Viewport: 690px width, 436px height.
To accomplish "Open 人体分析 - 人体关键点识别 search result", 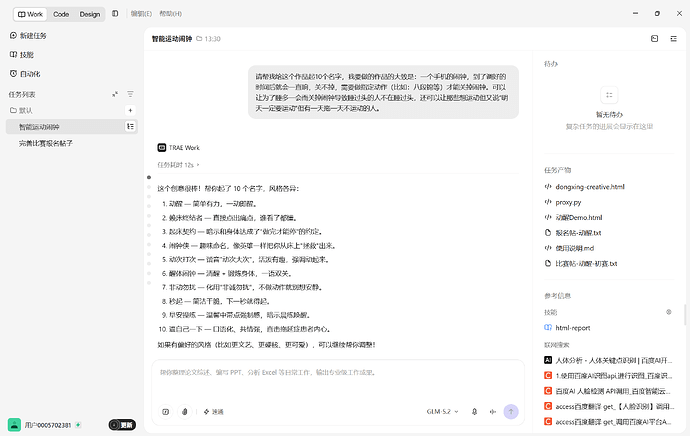I will pyautogui.click(x=613, y=360).
